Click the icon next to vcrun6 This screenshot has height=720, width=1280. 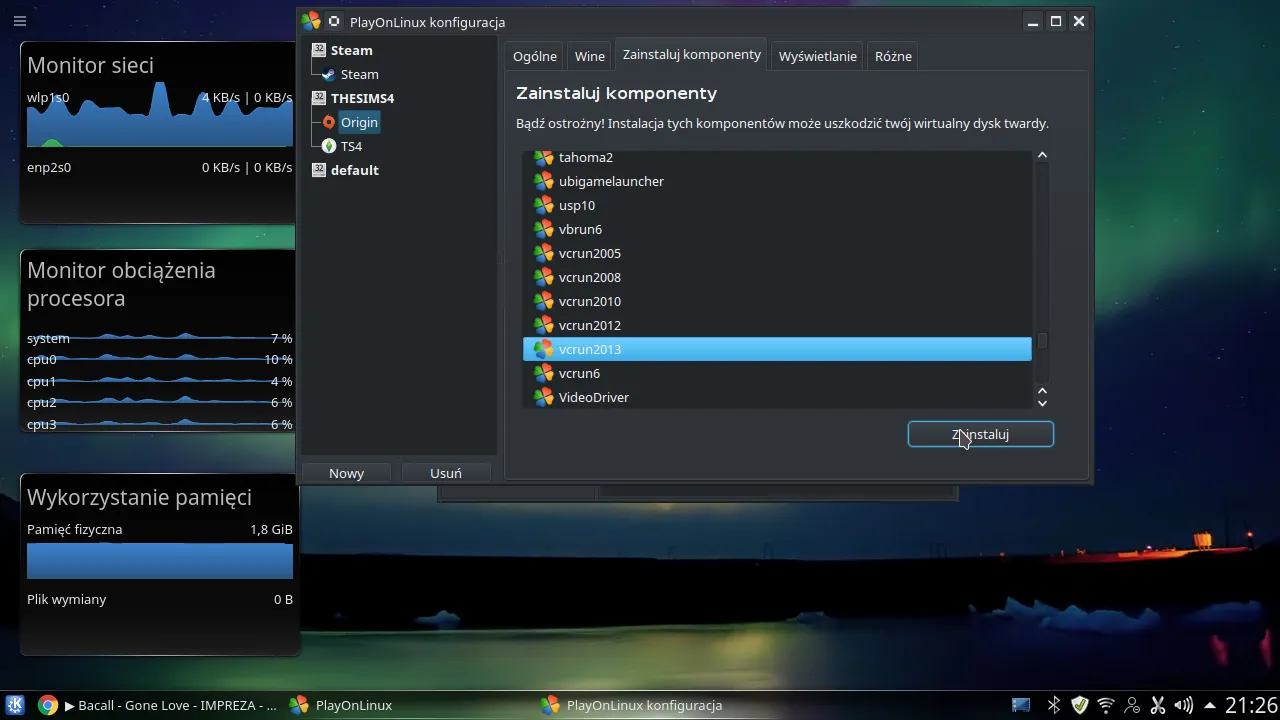(543, 373)
